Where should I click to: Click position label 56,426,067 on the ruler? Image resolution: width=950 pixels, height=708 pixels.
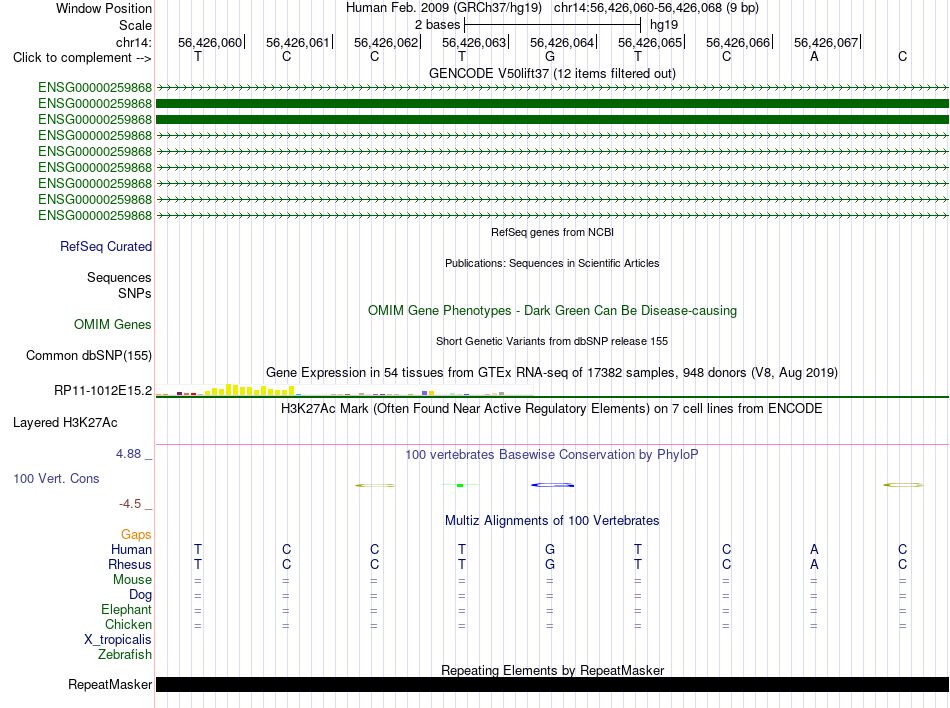(x=826, y=42)
